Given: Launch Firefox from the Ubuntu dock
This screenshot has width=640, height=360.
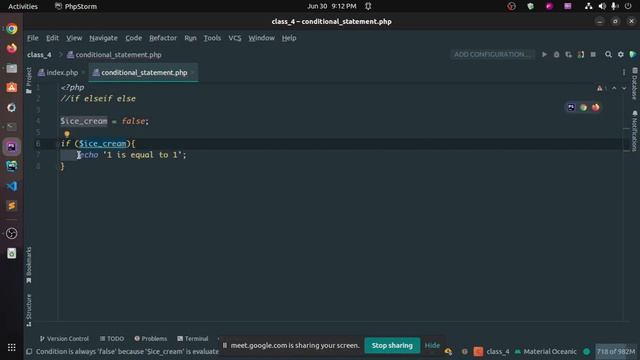Looking at the screenshot, I should 11,48.
